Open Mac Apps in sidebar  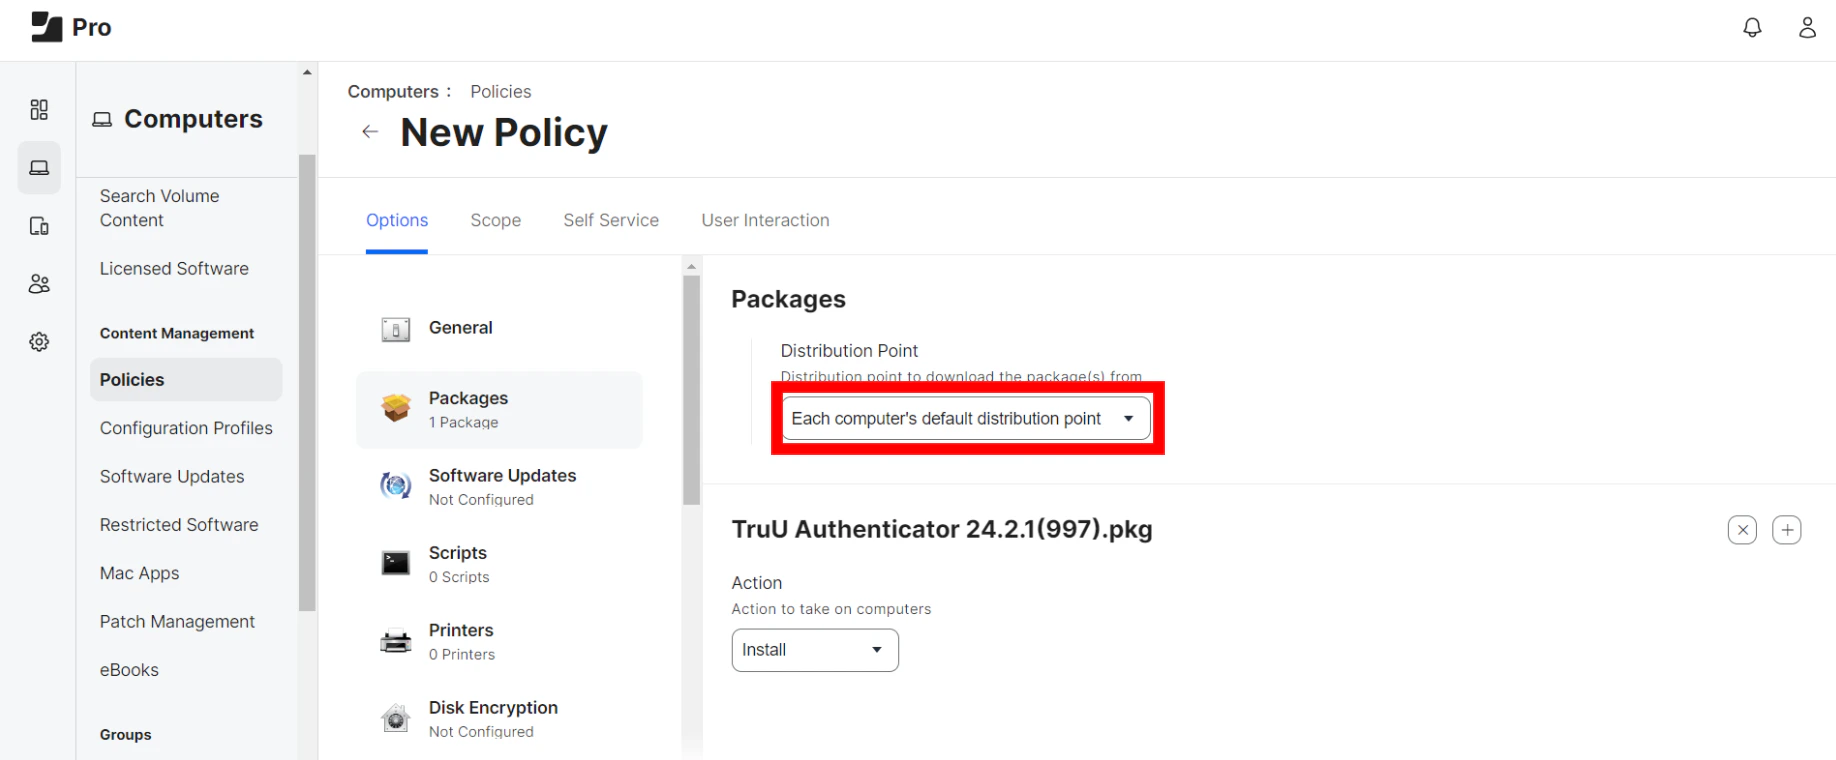click(139, 574)
